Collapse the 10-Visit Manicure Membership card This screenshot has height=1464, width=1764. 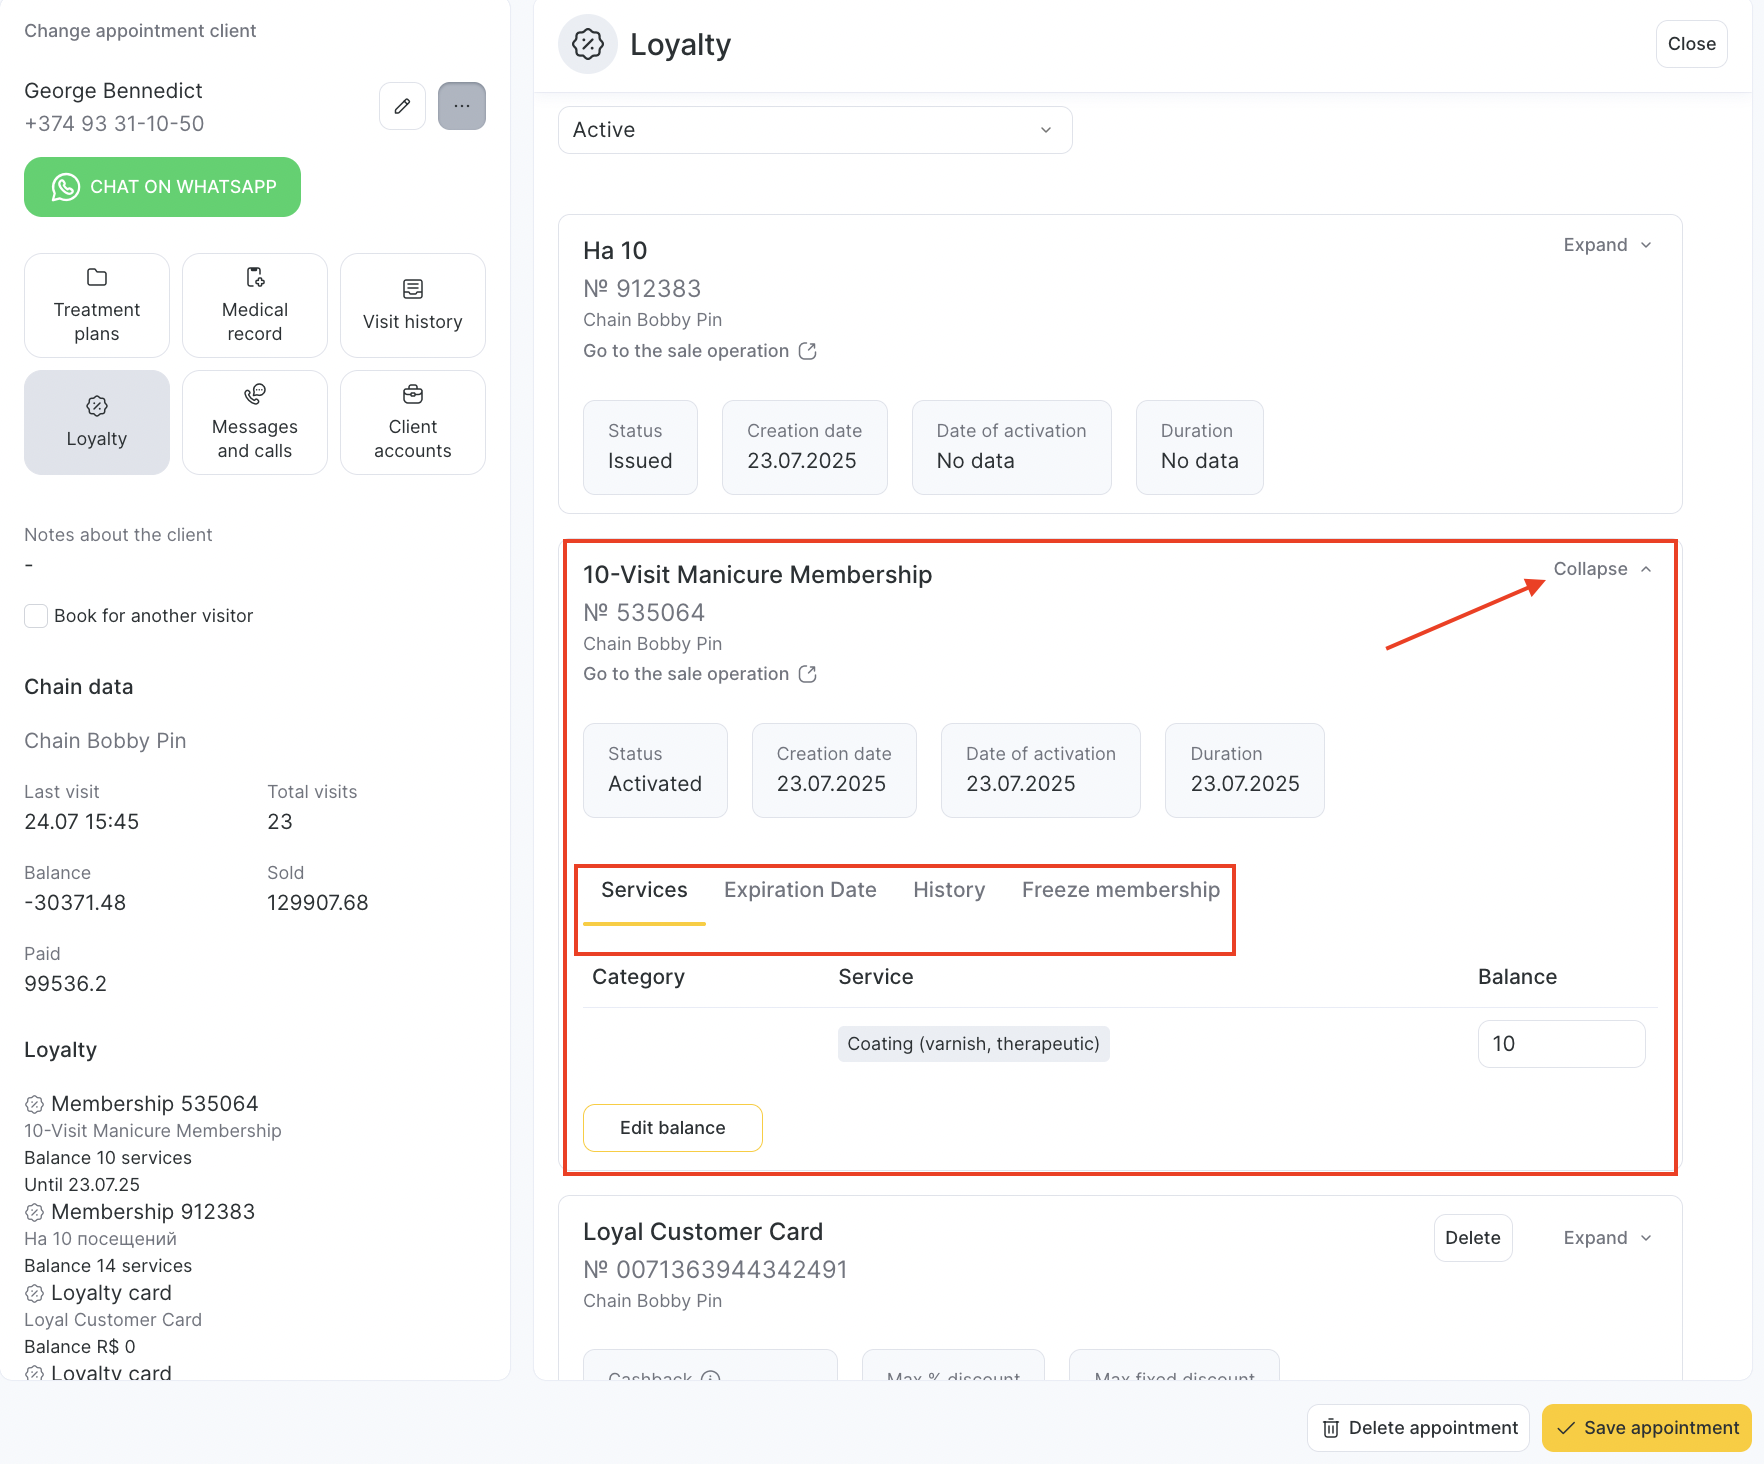click(x=1602, y=569)
